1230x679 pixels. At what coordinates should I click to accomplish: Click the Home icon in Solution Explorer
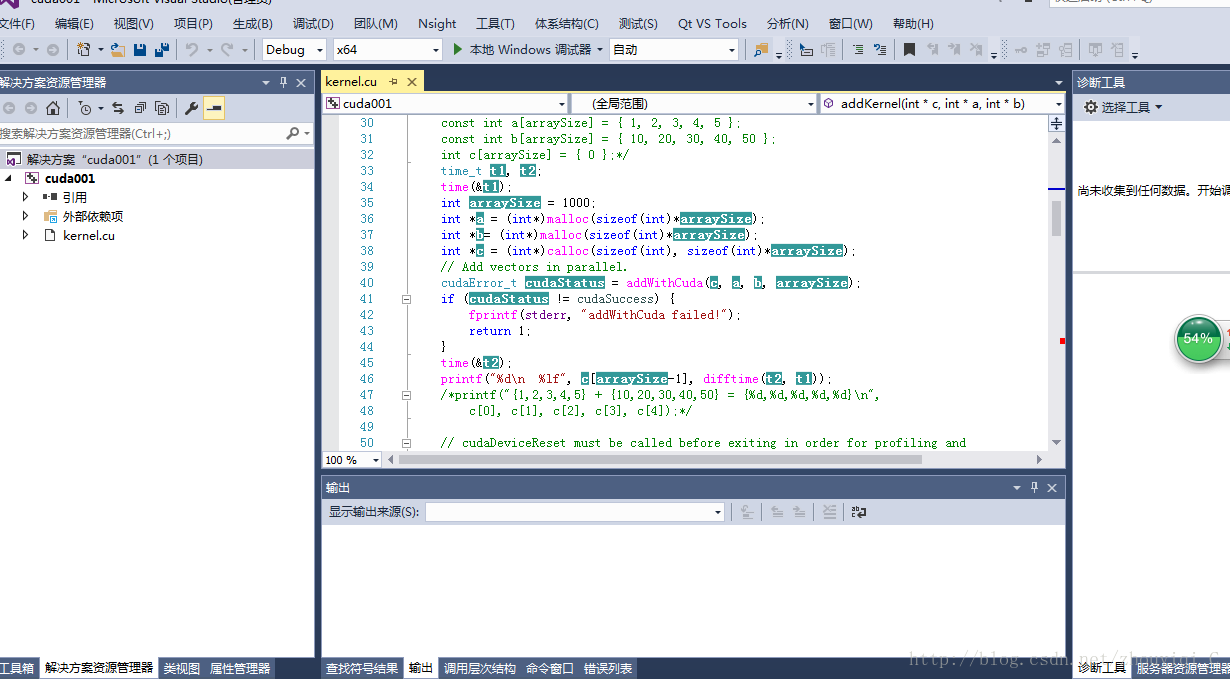(x=53, y=108)
